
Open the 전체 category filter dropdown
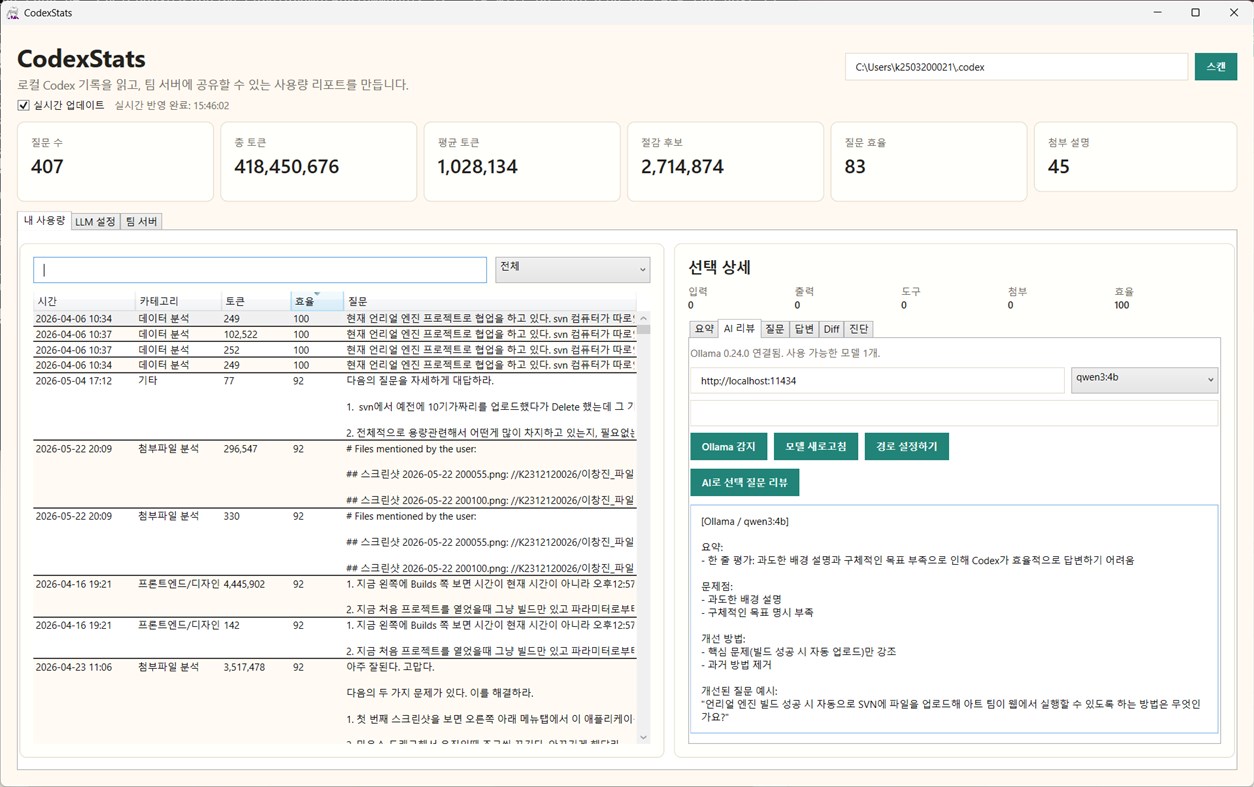(572, 269)
